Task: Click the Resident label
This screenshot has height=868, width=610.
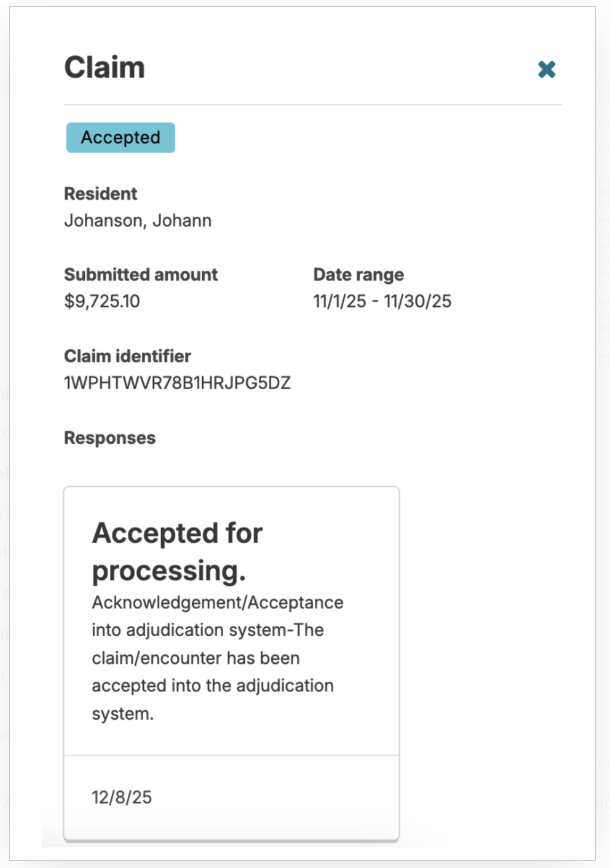Action: (x=100, y=194)
